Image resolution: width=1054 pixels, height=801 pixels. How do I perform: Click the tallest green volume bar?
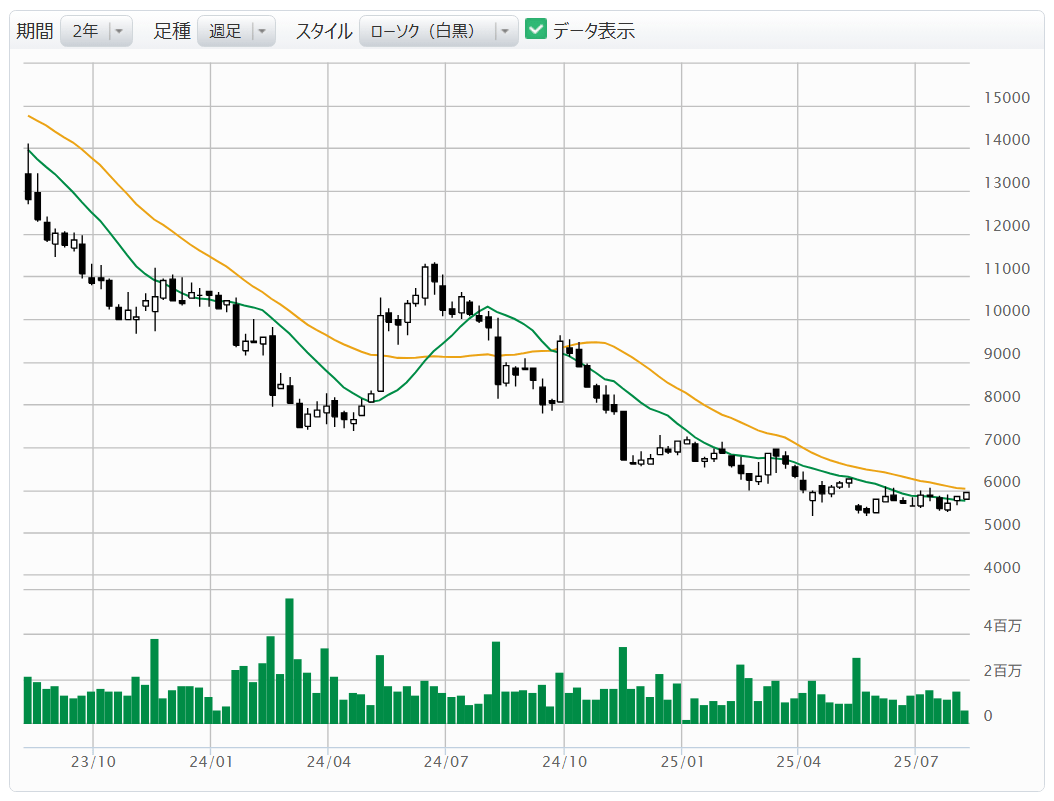point(289,660)
